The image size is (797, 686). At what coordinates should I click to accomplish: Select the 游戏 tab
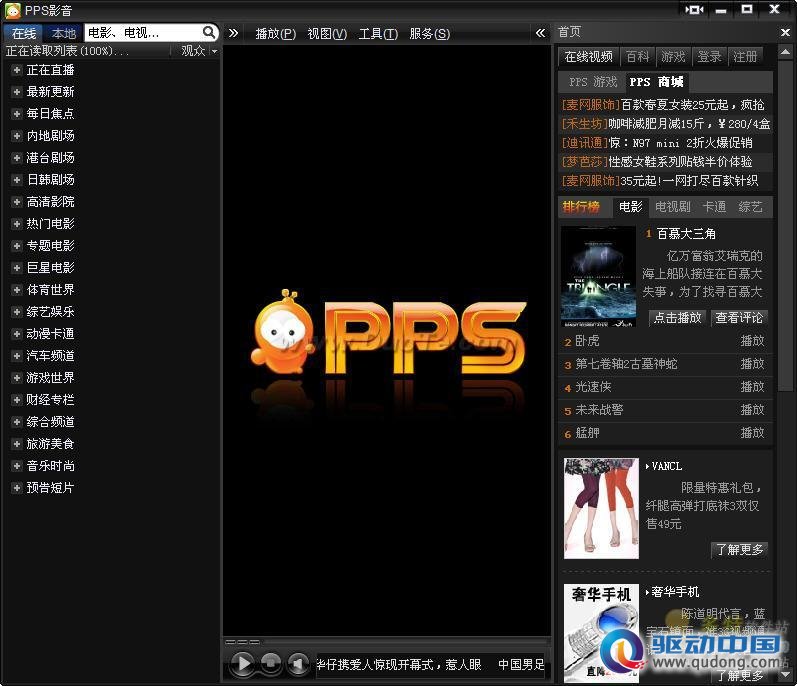(673, 56)
